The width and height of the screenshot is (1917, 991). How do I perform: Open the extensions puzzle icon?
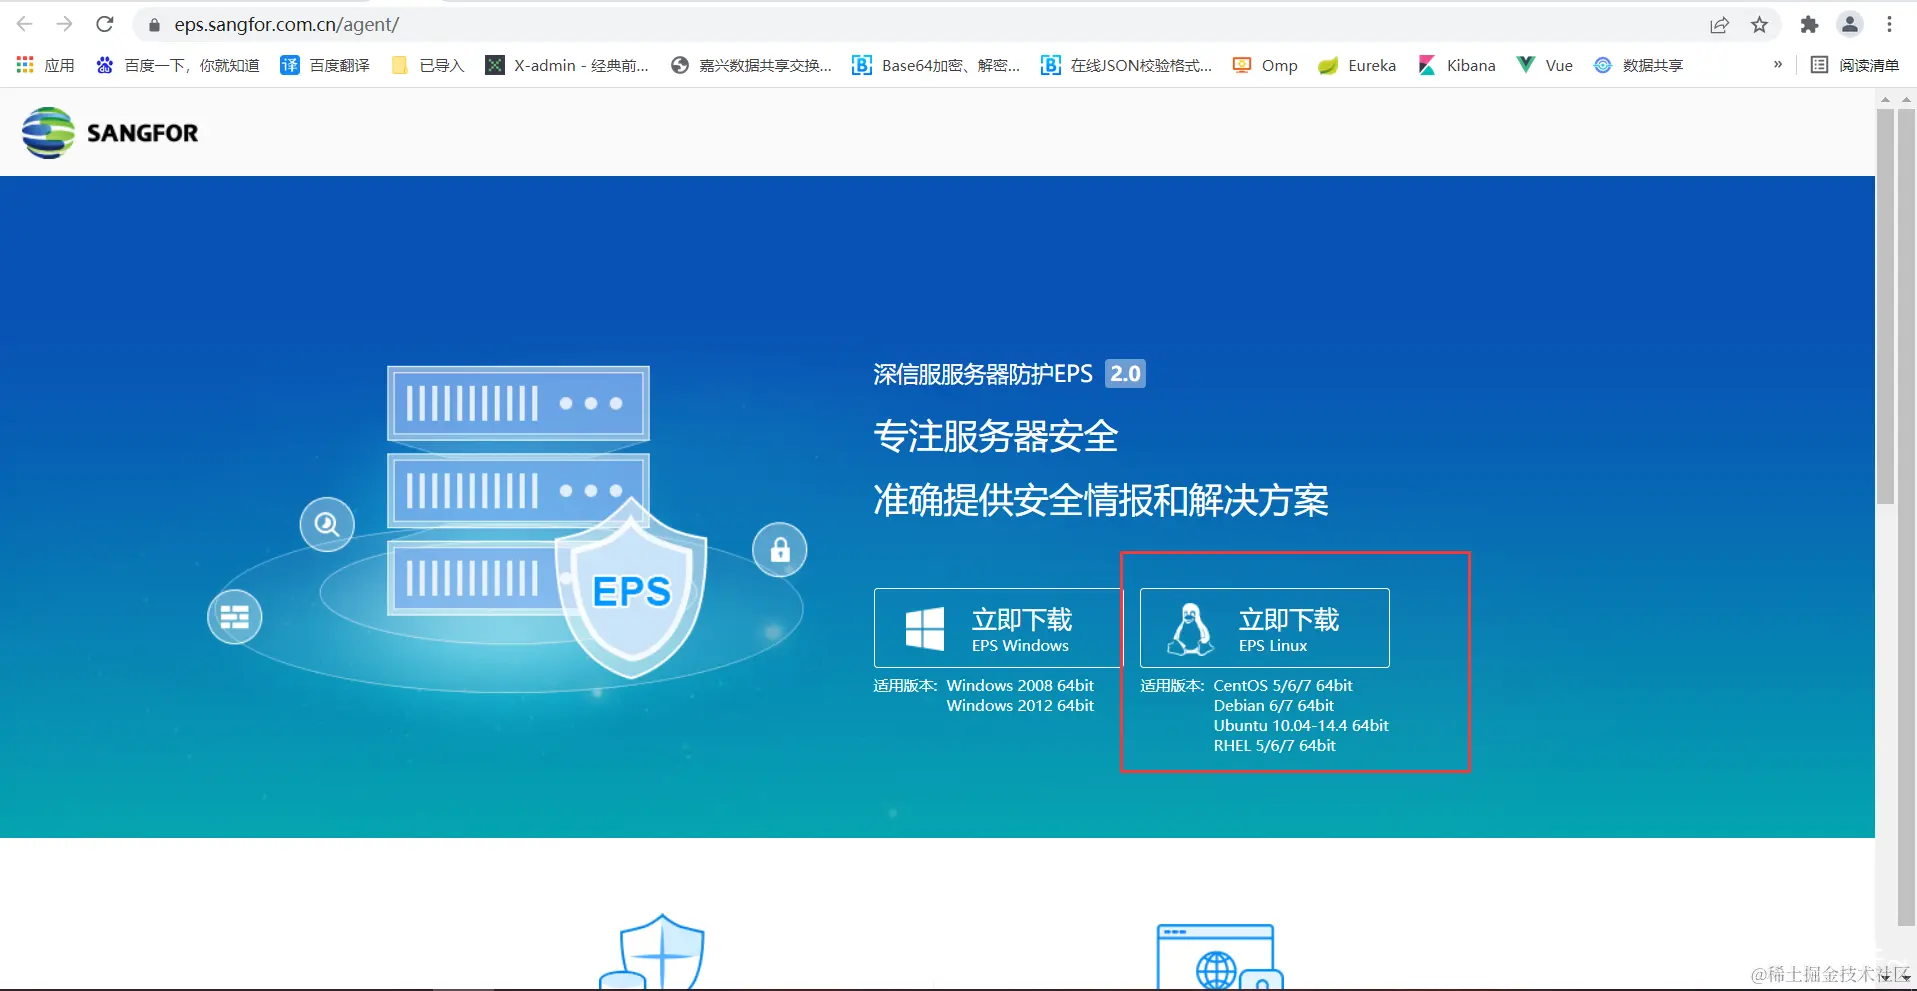(1809, 25)
